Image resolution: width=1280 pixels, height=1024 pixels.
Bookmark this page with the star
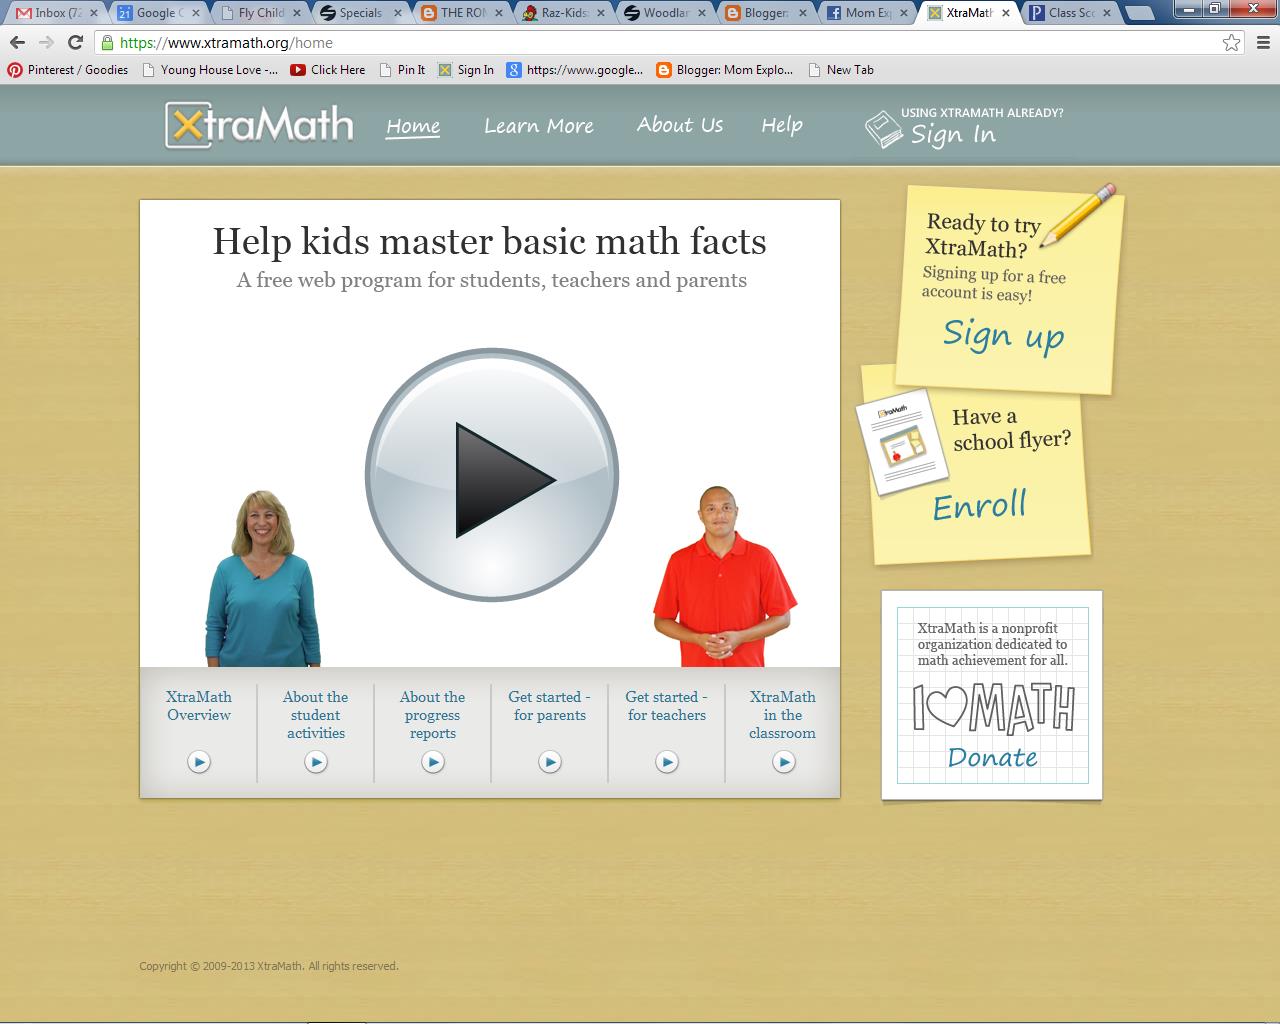[x=1232, y=43]
